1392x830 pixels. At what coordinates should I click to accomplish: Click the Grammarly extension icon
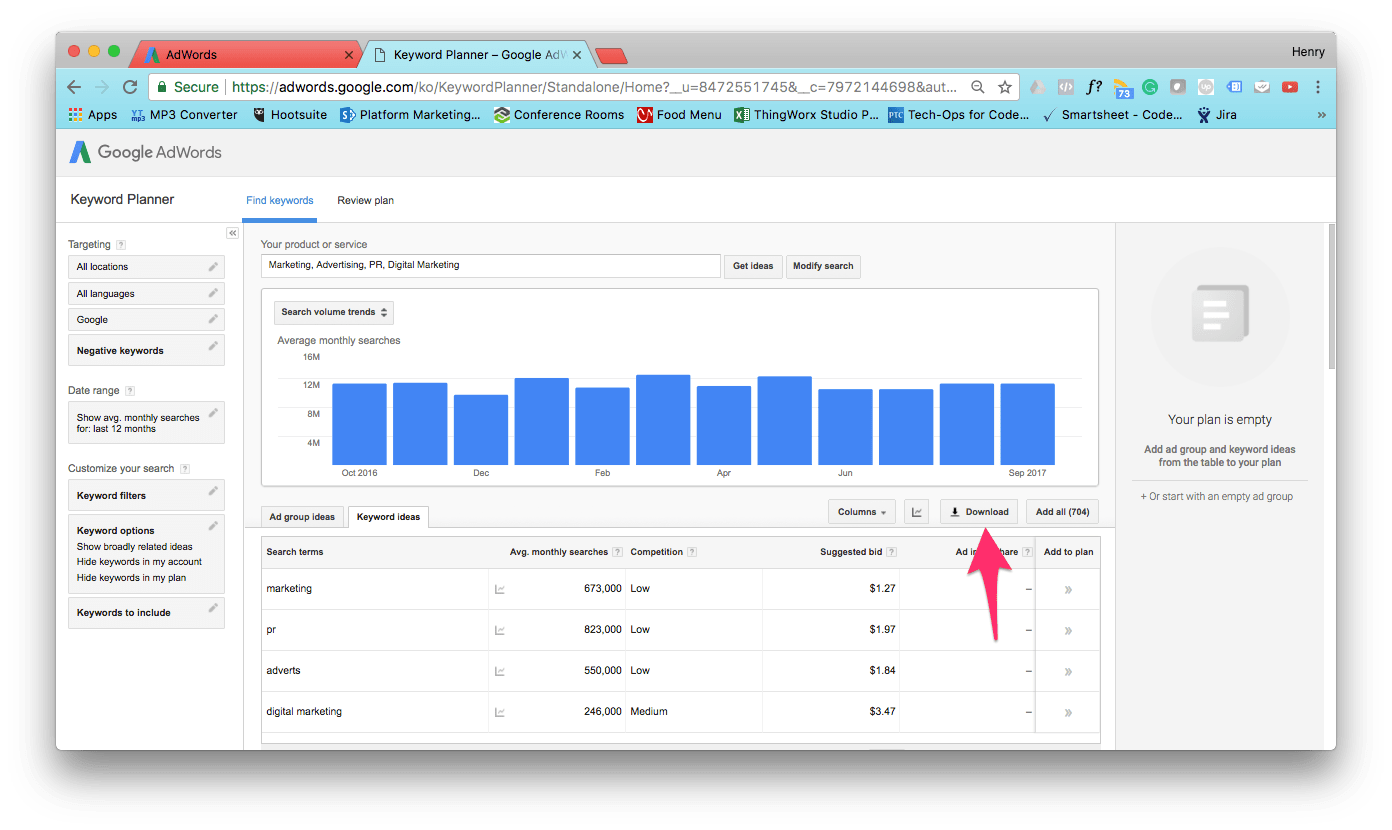pos(1150,87)
